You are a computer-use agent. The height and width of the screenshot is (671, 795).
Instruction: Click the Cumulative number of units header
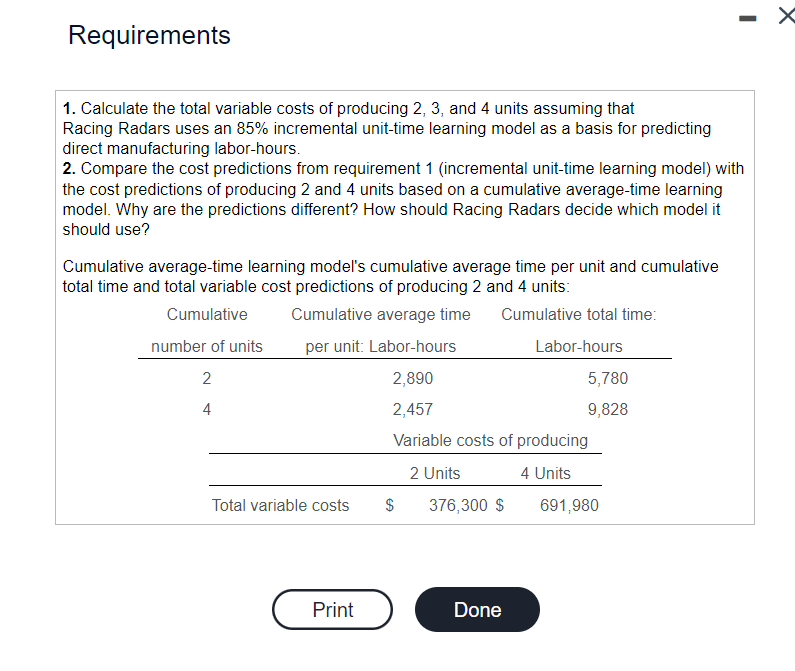207,330
